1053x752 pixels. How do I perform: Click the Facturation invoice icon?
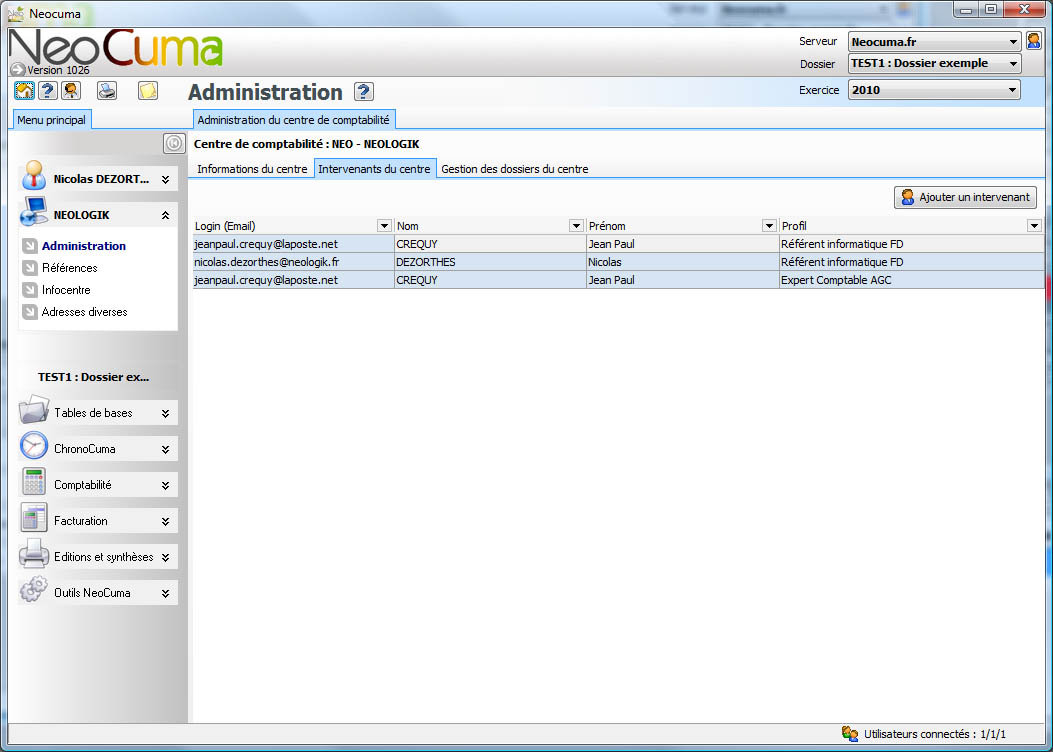(34, 518)
